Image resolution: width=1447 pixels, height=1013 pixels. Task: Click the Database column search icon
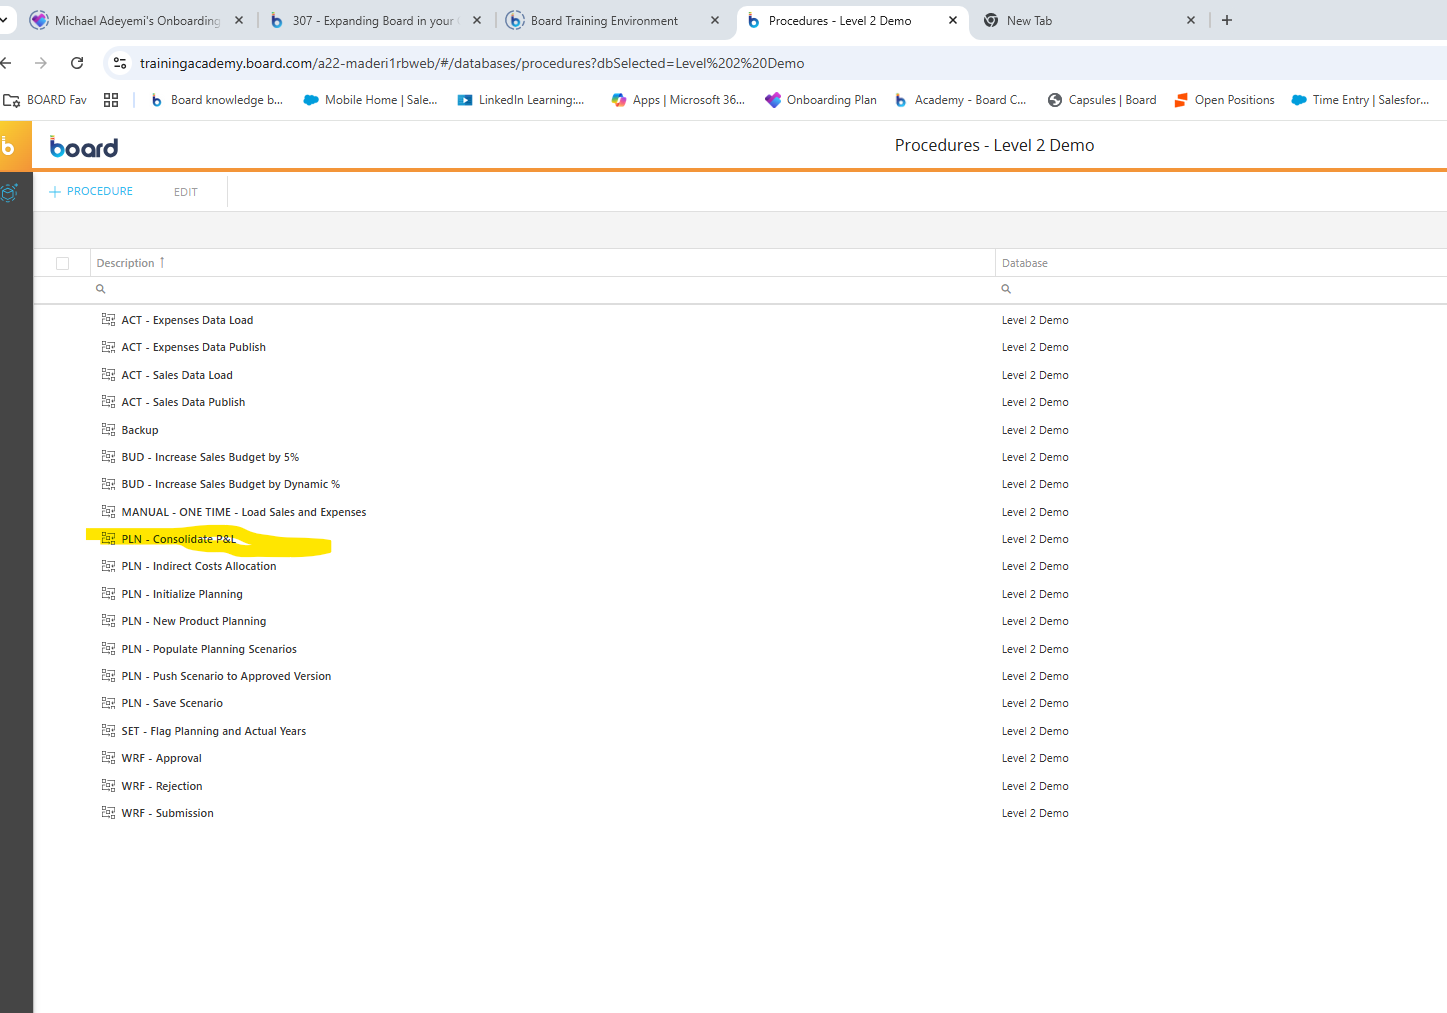[x=1006, y=289]
